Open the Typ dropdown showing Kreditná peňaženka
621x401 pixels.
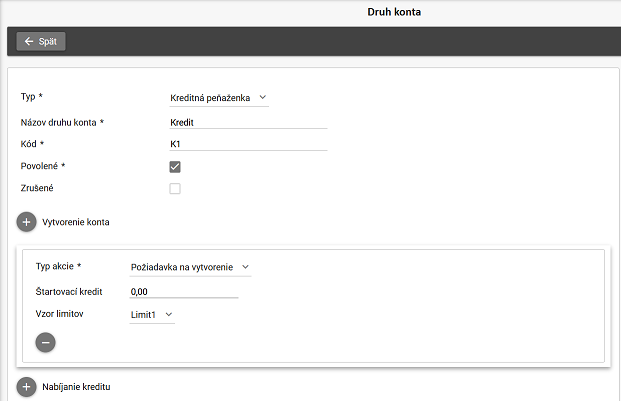pyautogui.click(x=218, y=97)
